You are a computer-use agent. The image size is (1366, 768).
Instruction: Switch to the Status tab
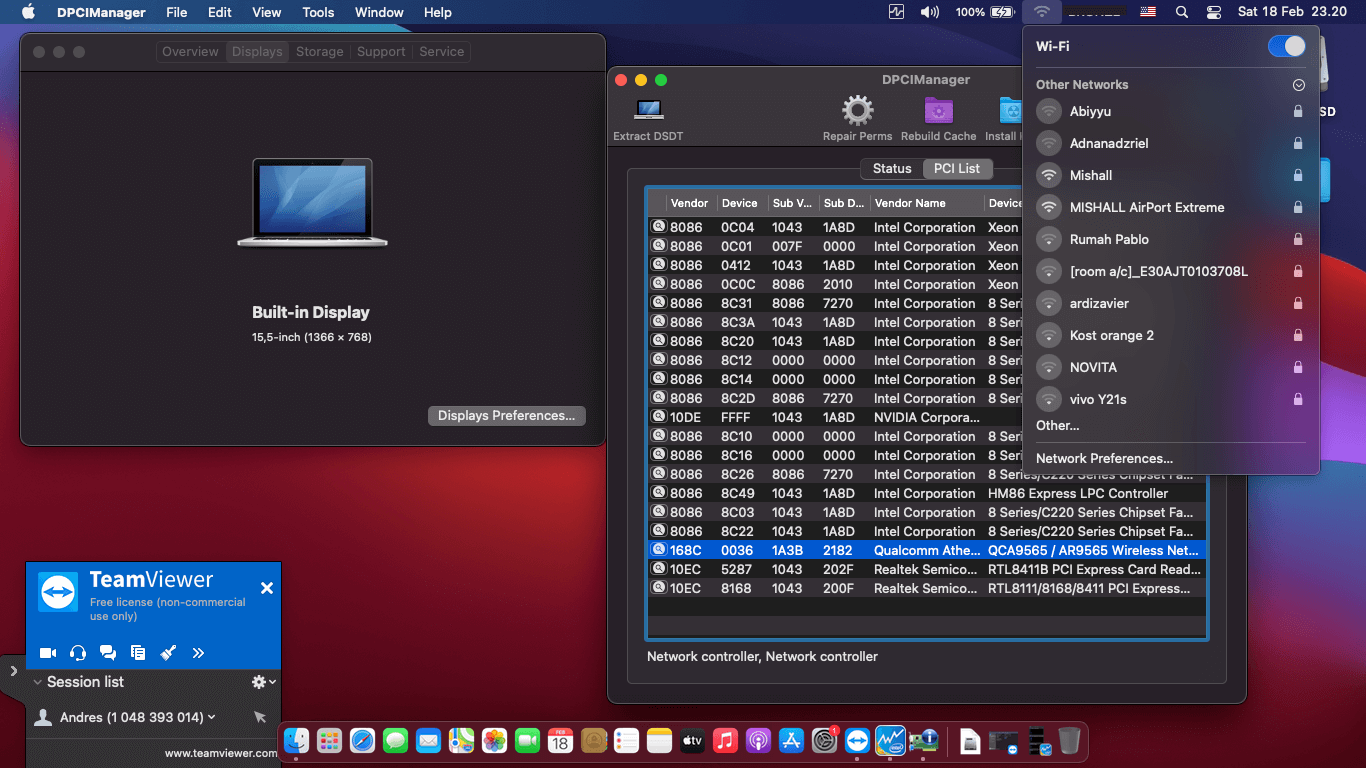point(891,168)
